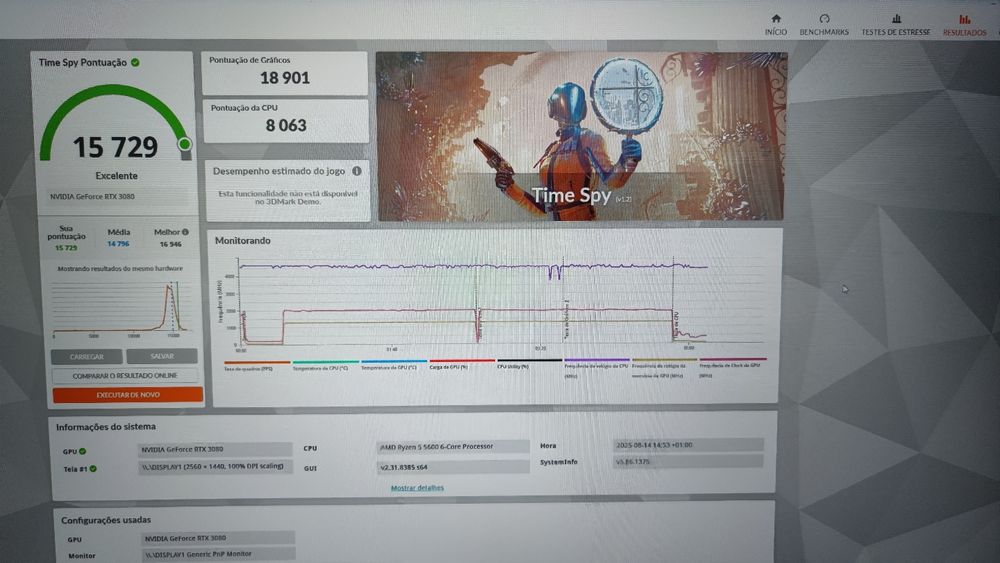Toggle the olive GPU memory clock legend line
The image size is (1000, 563).
(664, 360)
